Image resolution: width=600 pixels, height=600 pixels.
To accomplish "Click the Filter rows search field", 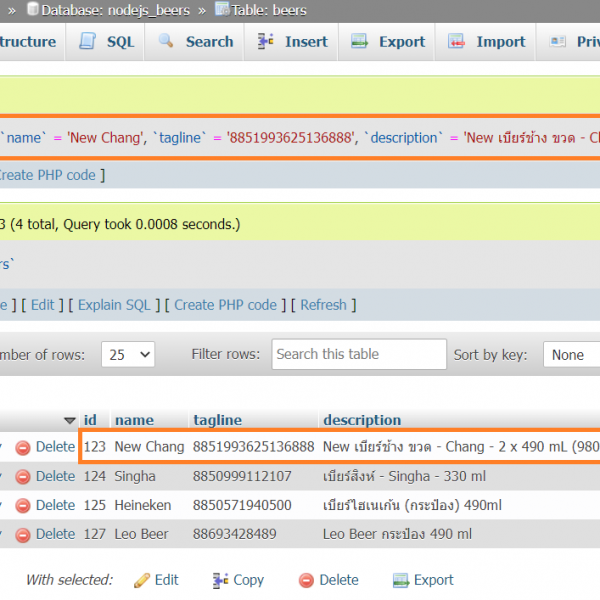I will coord(358,354).
